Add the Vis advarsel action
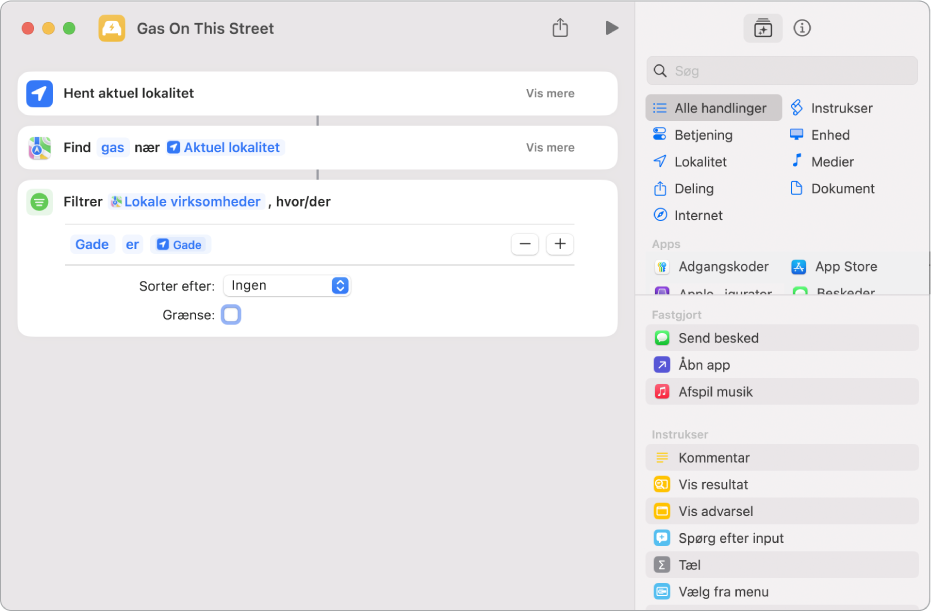931x612 pixels. click(782, 511)
